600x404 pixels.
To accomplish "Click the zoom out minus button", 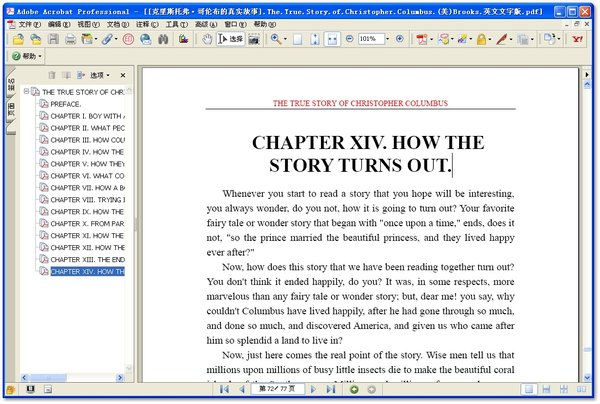I will (x=349, y=39).
